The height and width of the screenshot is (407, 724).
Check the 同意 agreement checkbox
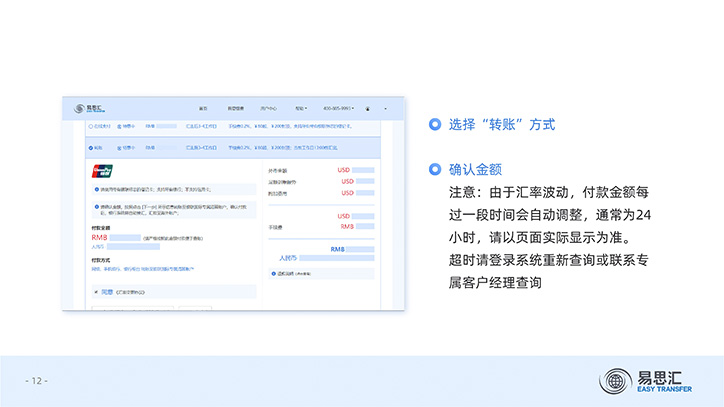tap(96, 292)
